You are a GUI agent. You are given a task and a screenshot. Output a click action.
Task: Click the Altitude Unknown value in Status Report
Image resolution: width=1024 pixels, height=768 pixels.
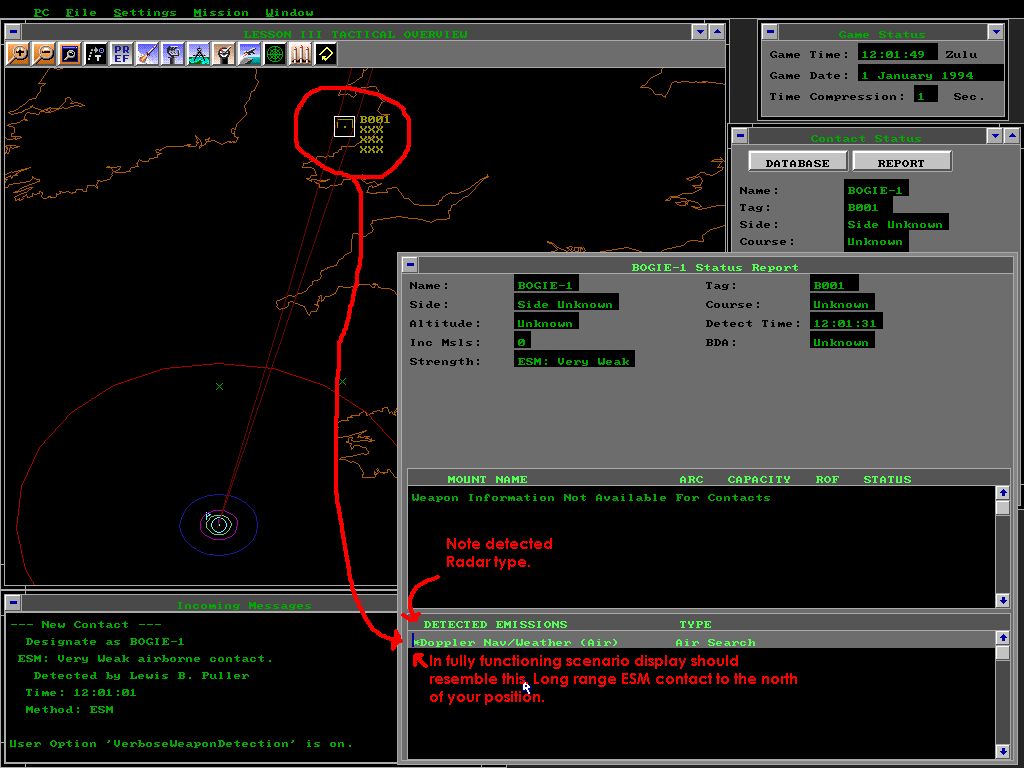(x=545, y=323)
